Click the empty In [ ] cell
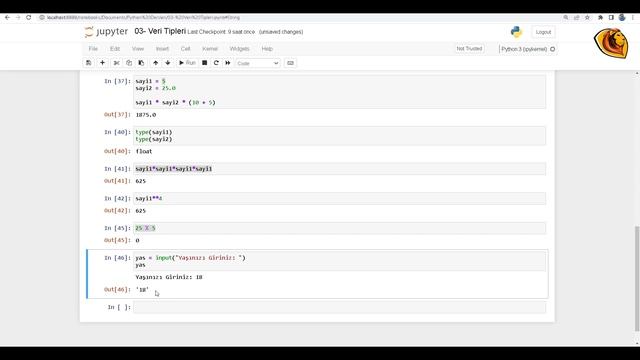Screen dimensions: 640x360 point(340,307)
